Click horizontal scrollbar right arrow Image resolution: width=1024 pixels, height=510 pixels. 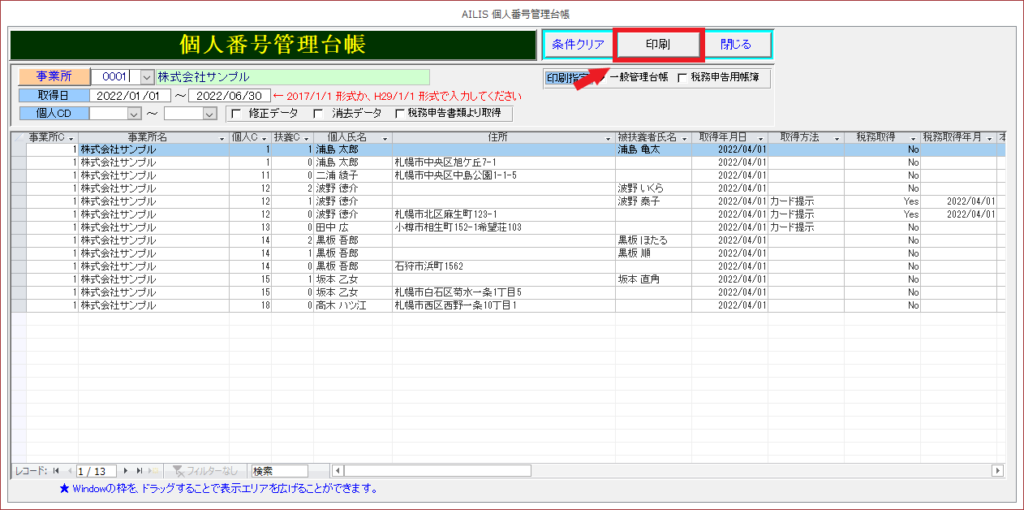click(997, 470)
